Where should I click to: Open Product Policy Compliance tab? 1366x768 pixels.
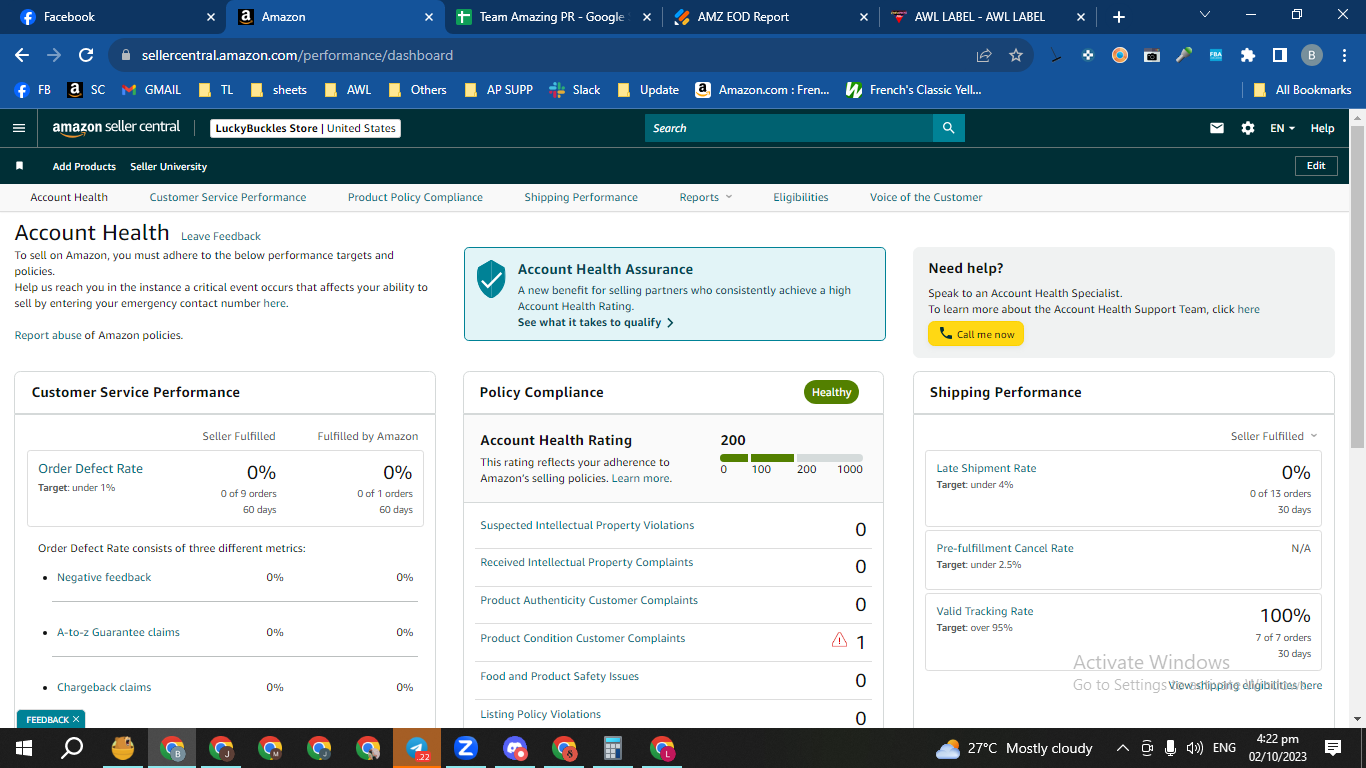[x=415, y=197]
